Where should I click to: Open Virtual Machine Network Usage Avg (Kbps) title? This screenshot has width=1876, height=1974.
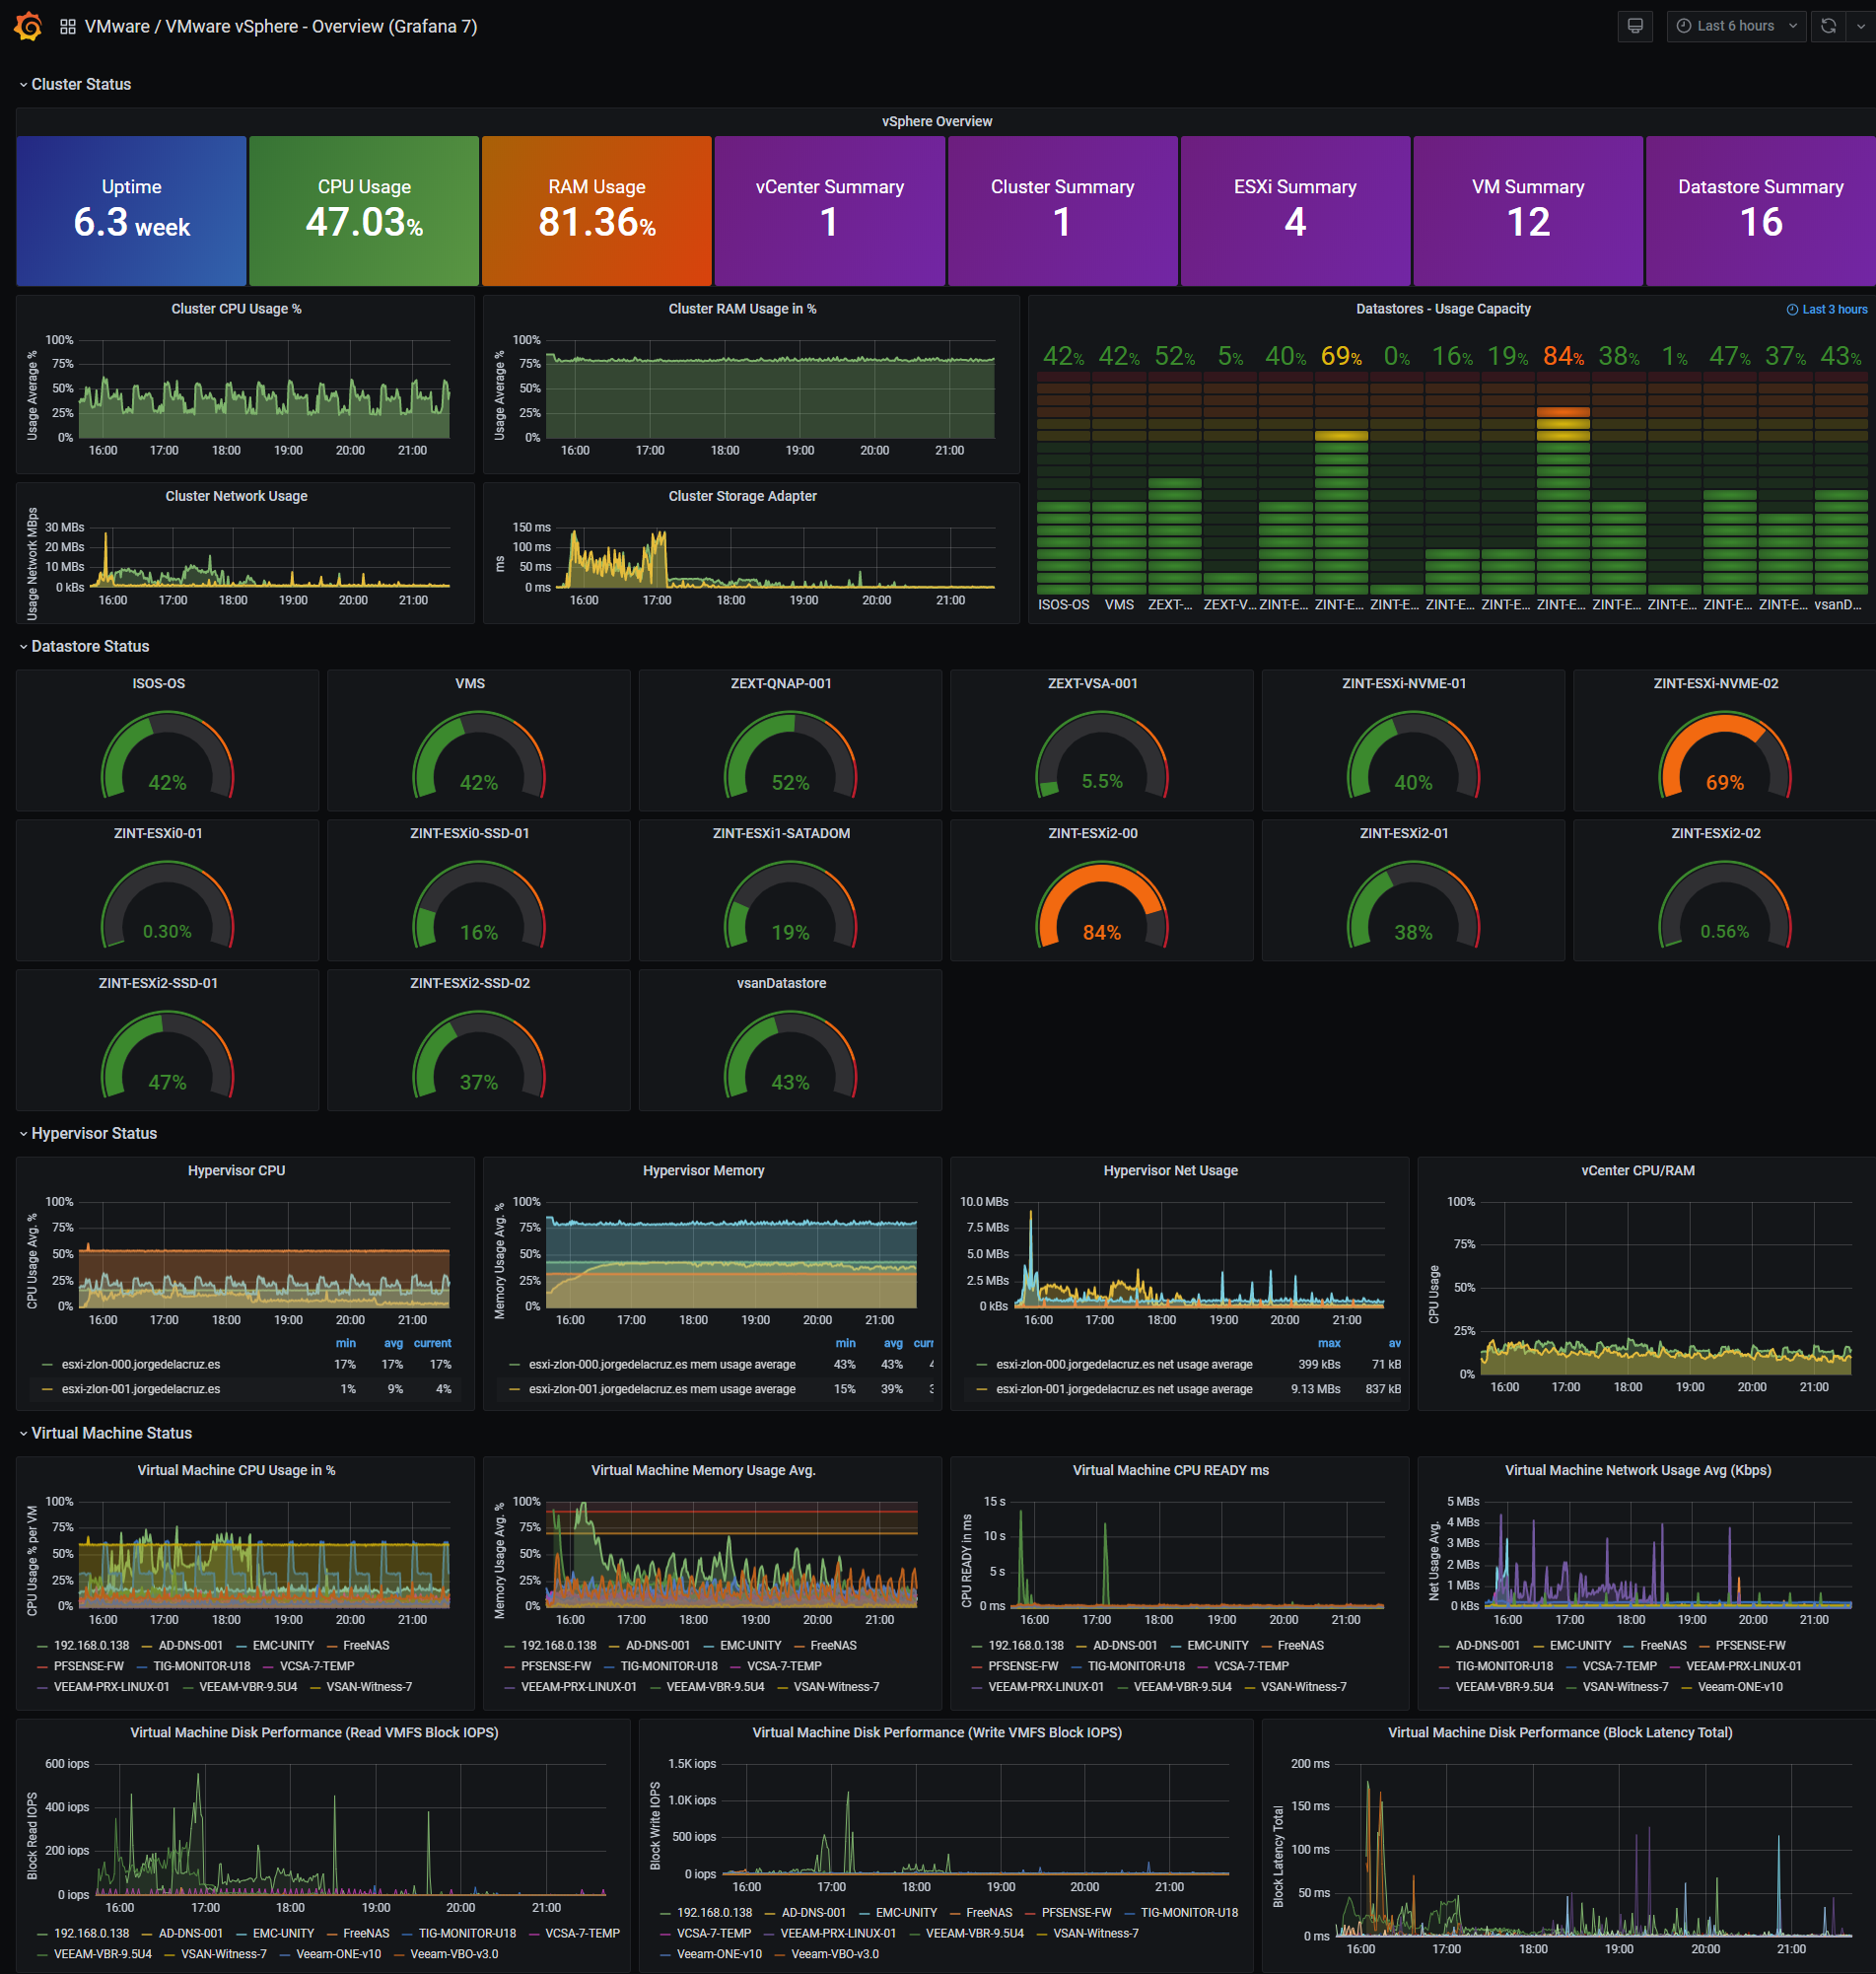(x=1637, y=1470)
